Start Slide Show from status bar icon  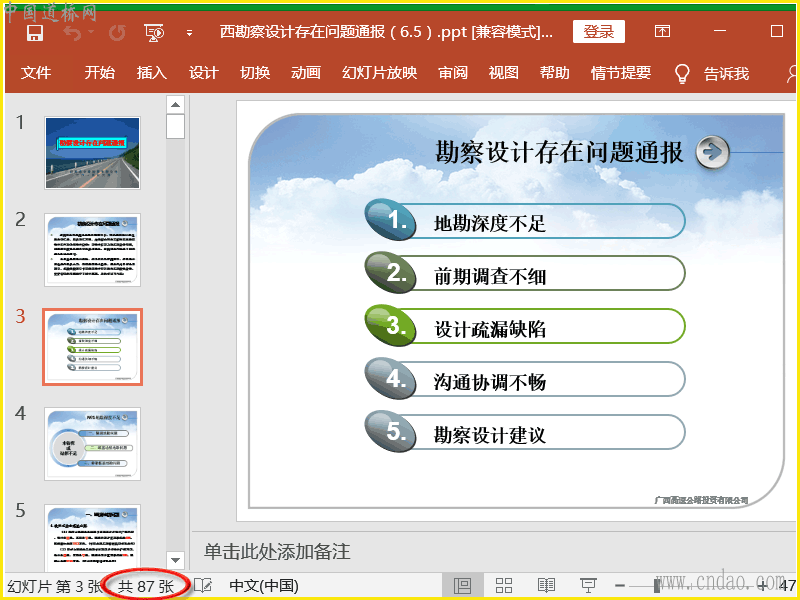click(x=588, y=586)
